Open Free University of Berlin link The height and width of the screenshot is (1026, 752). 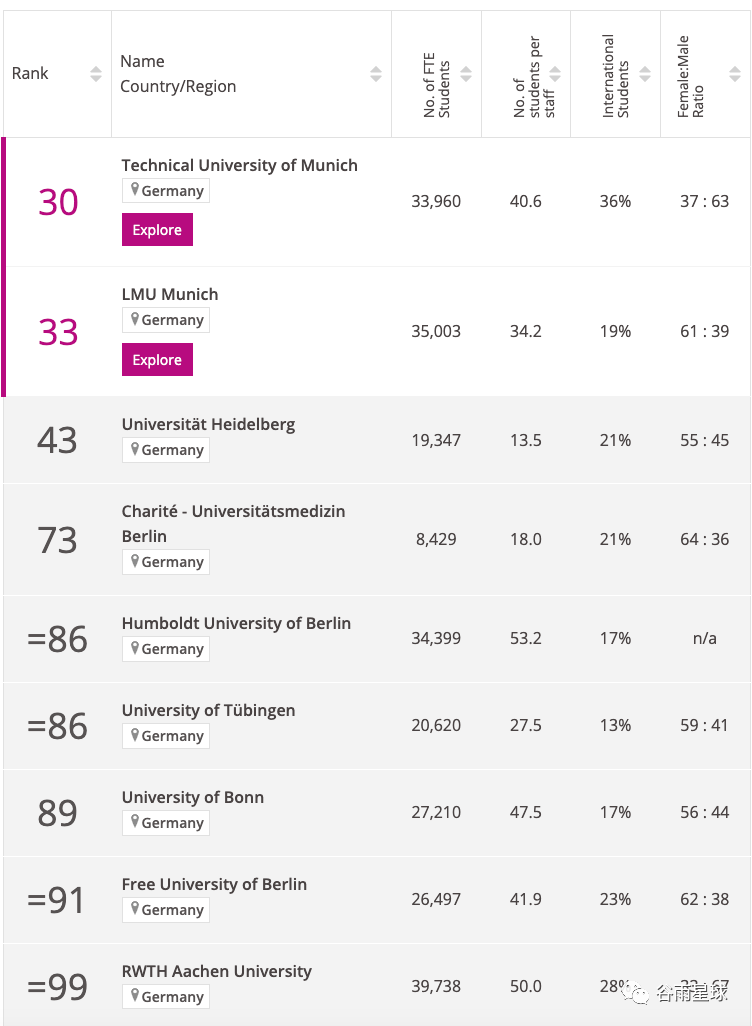214,885
